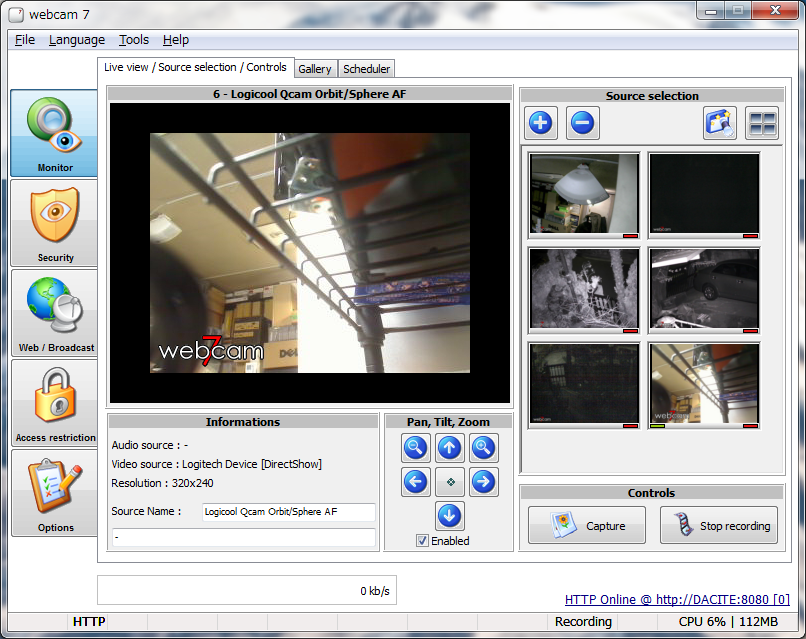Toggle the PTZ Enabled checkbox
The height and width of the screenshot is (639, 806).
click(x=422, y=541)
